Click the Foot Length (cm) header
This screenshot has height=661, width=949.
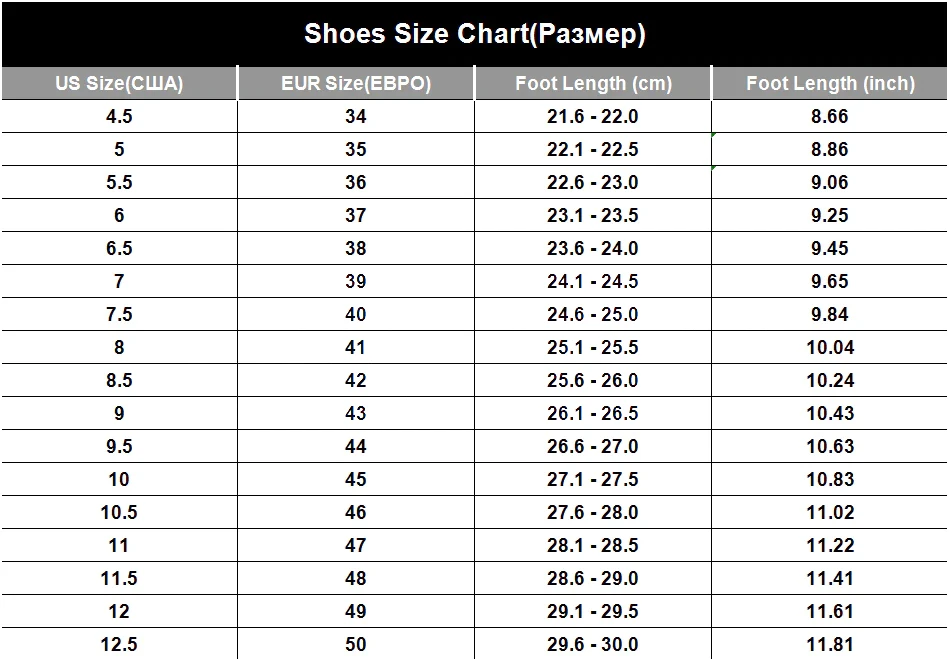(593, 83)
